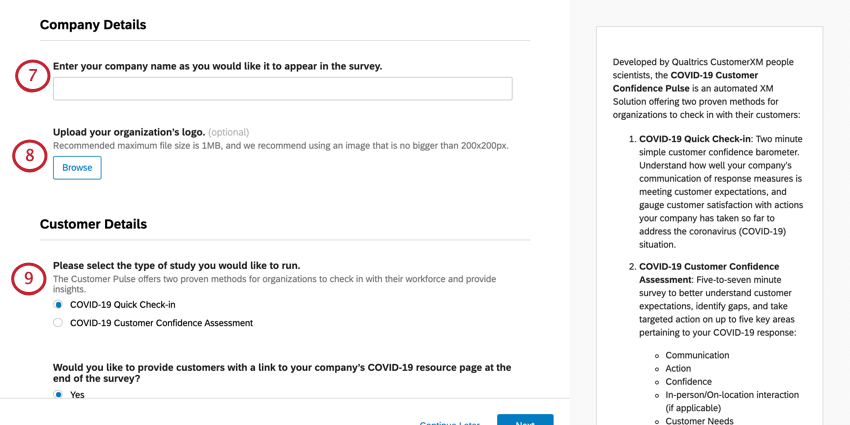Click the Customer Details section heading
This screenshot has width=850, height=425.
click(x=93, y=224)
